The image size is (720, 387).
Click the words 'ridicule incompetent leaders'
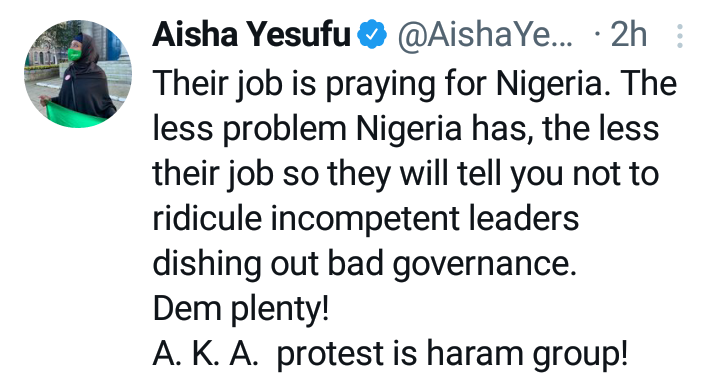[366, 219]
